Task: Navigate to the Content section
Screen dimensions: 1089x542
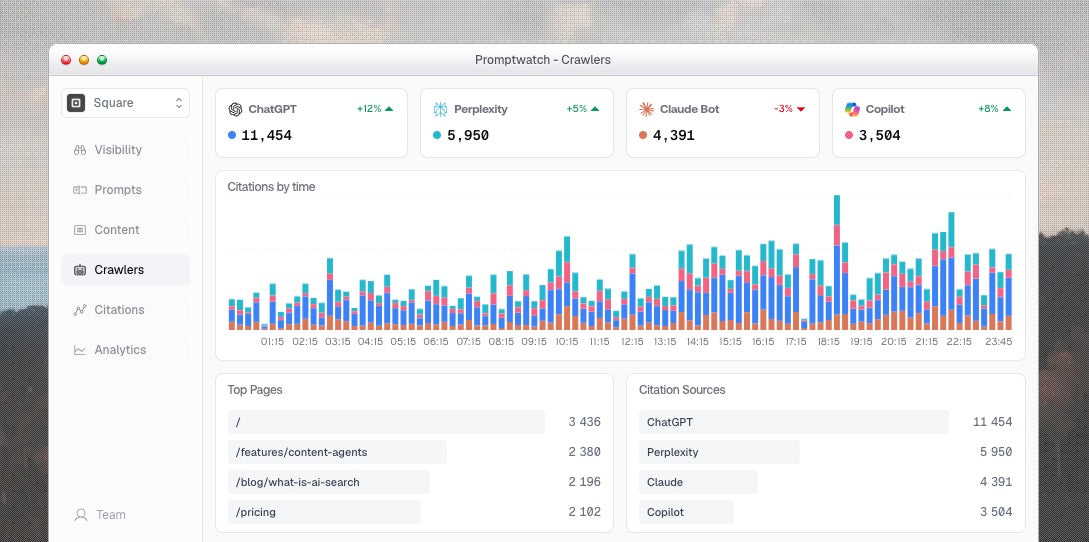Action: (125, 229)
